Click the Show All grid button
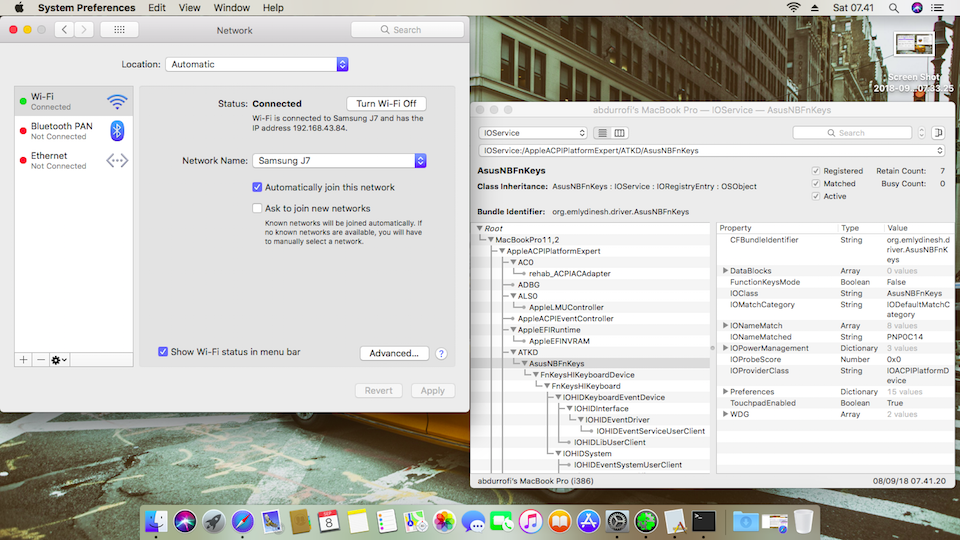This screenshot has height=540, width=960. click(x=120, y=30)
